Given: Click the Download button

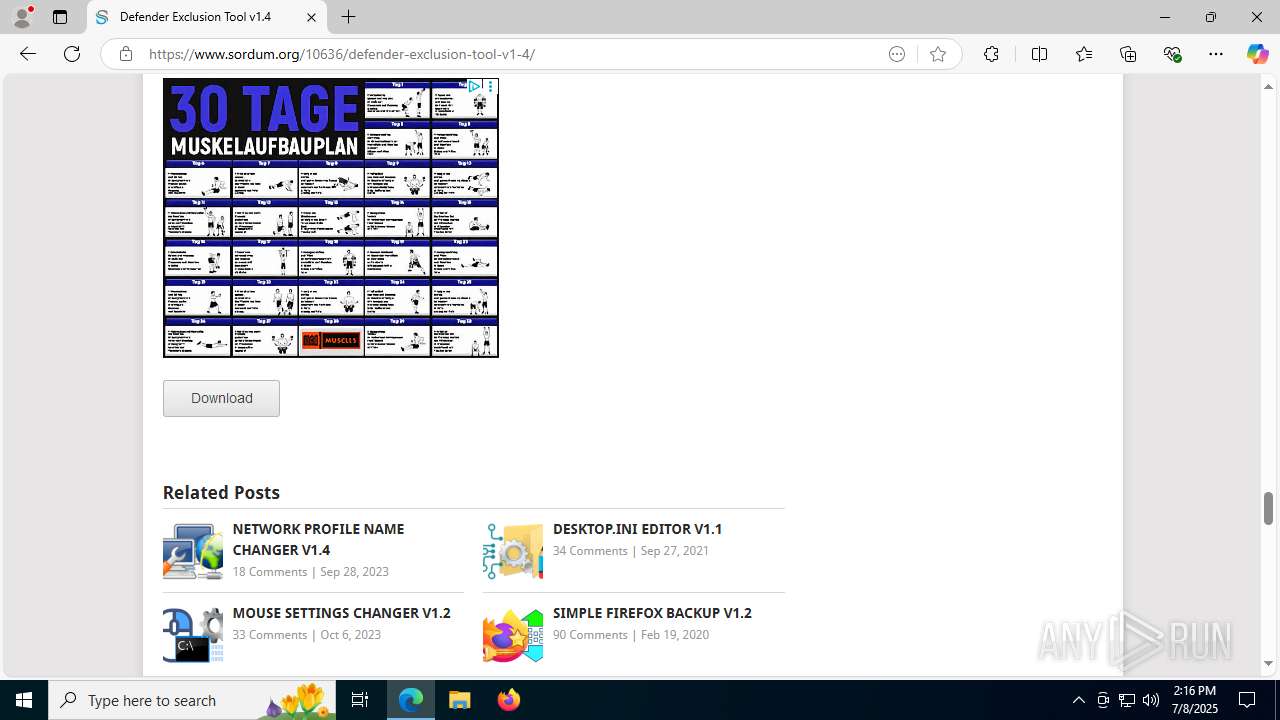Looking at the screenshot, I should coord(221,398).
